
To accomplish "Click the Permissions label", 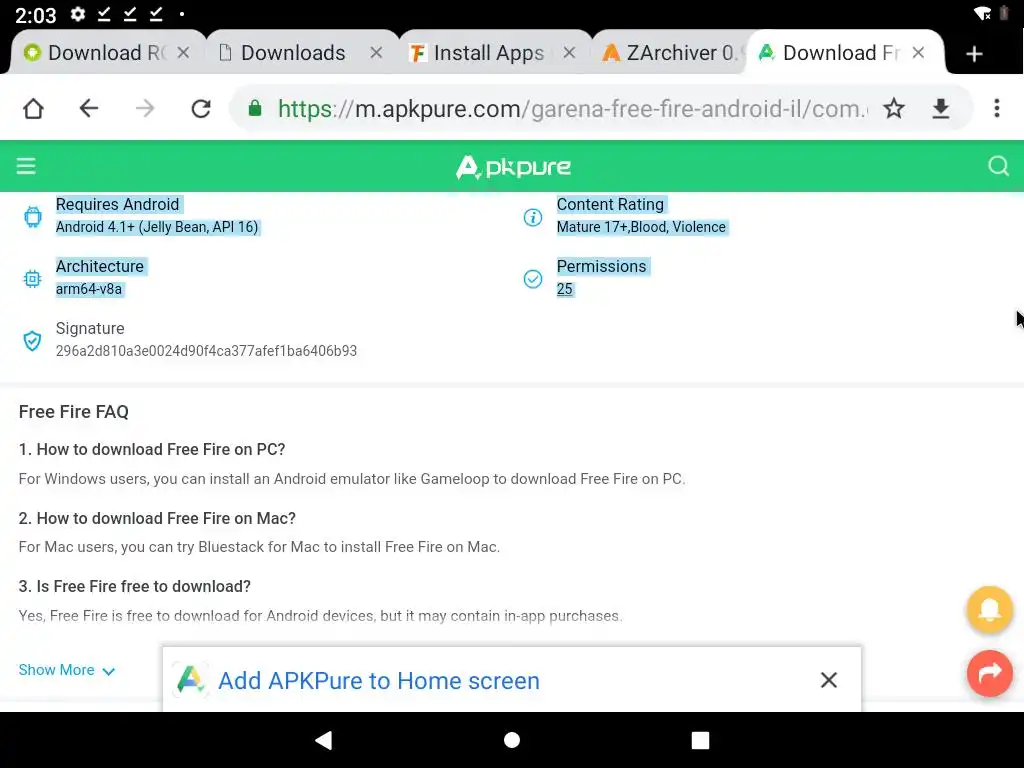I will (601, 266).
